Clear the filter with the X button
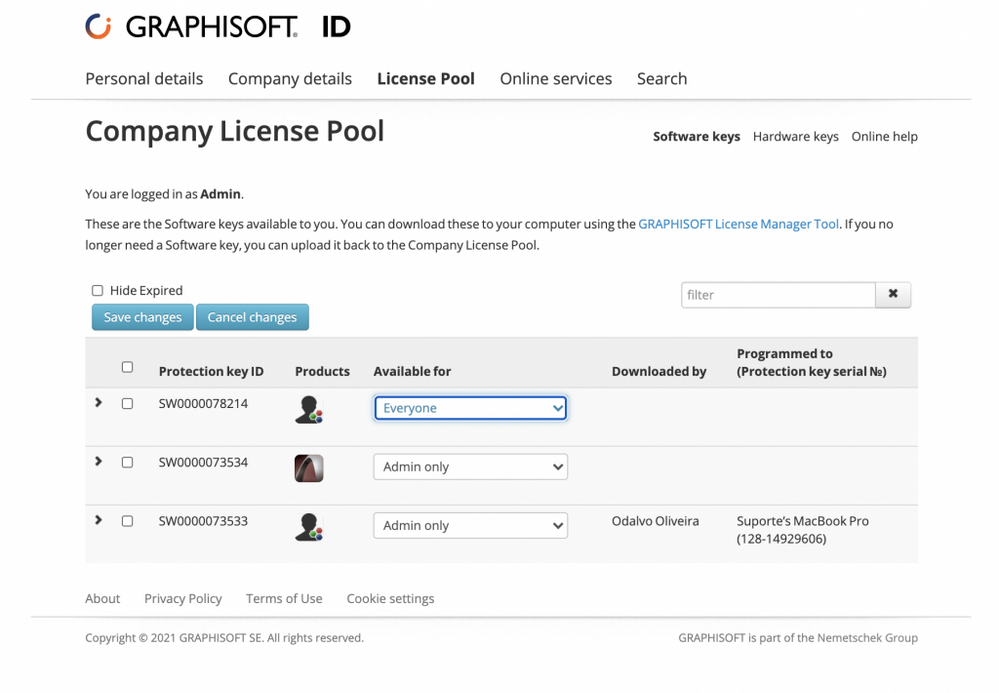The height and width of the screenshot is (693, 999). [893, 294]
